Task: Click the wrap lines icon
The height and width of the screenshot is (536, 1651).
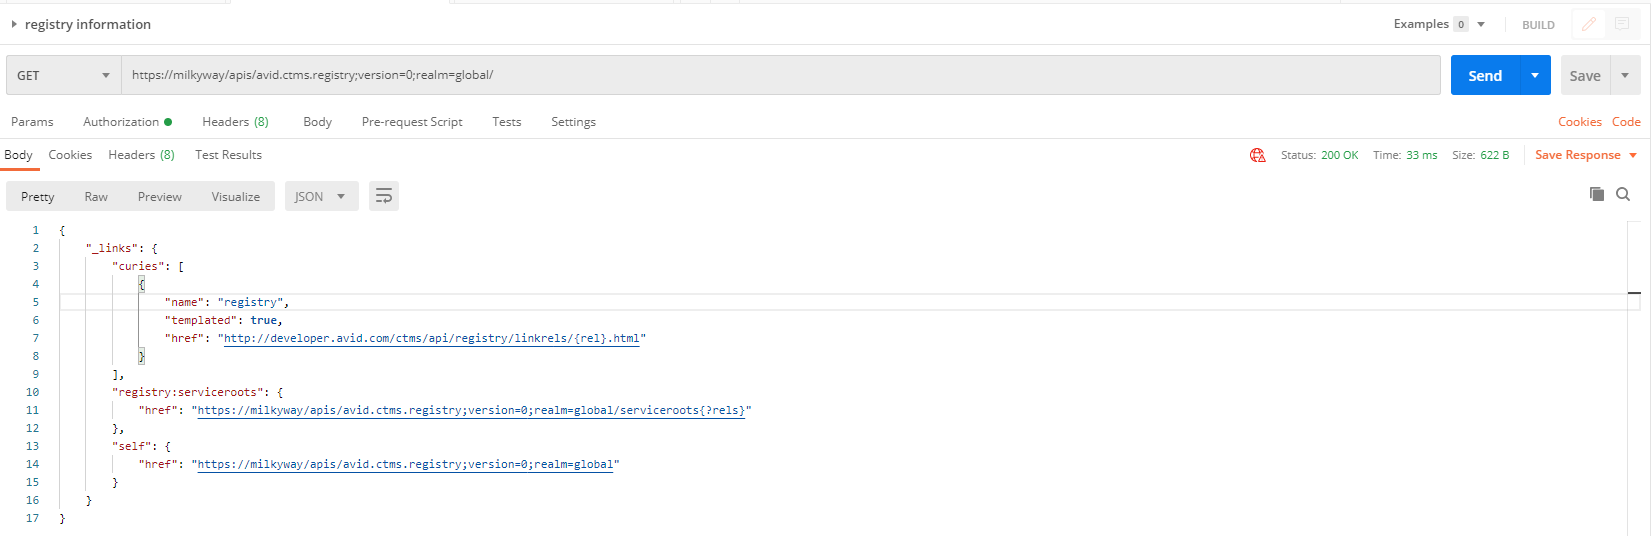Action: click(384, 196)
